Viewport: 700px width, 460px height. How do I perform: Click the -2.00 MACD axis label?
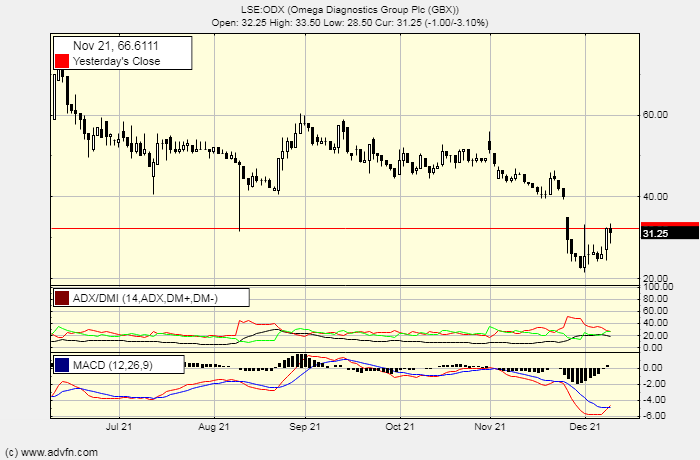654,384
